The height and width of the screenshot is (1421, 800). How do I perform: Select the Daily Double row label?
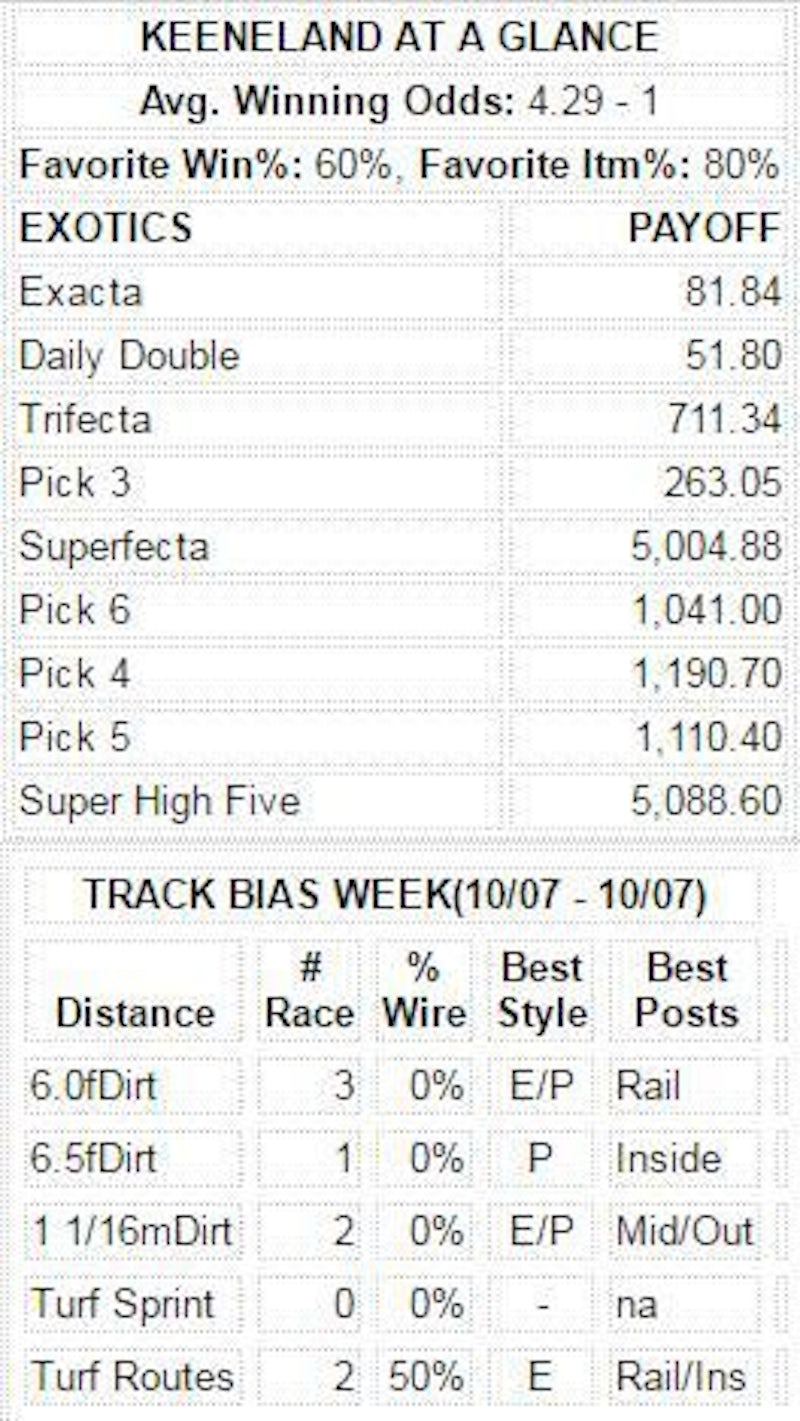click(129, 356)
